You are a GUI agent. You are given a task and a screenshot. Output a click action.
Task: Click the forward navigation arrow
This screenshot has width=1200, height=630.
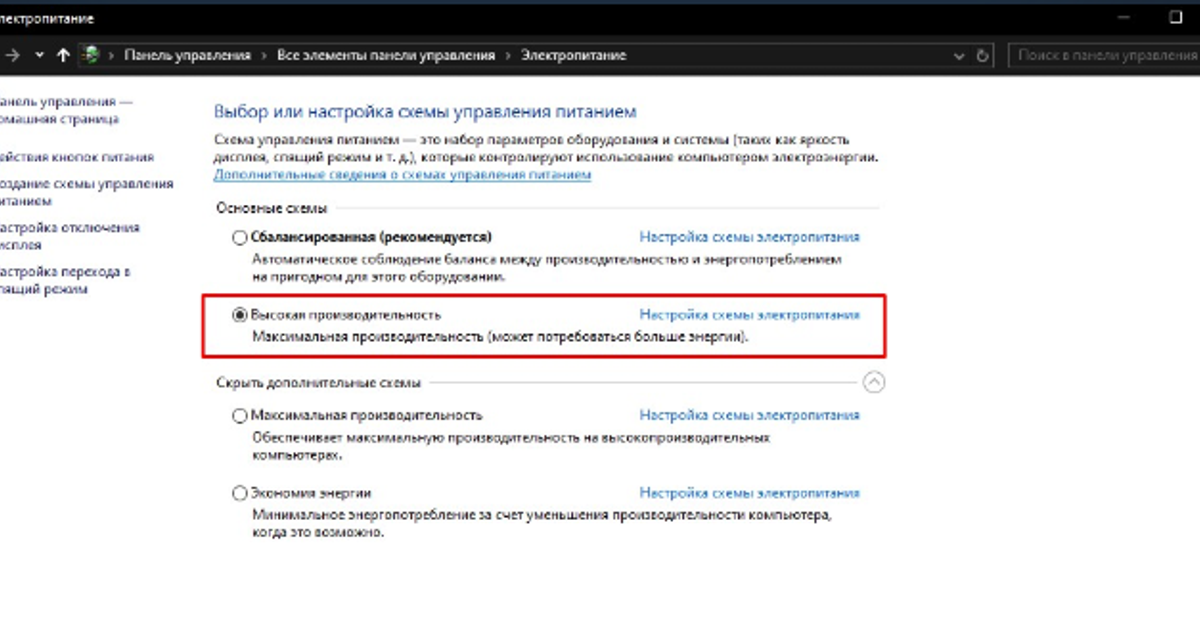point(12,56)
